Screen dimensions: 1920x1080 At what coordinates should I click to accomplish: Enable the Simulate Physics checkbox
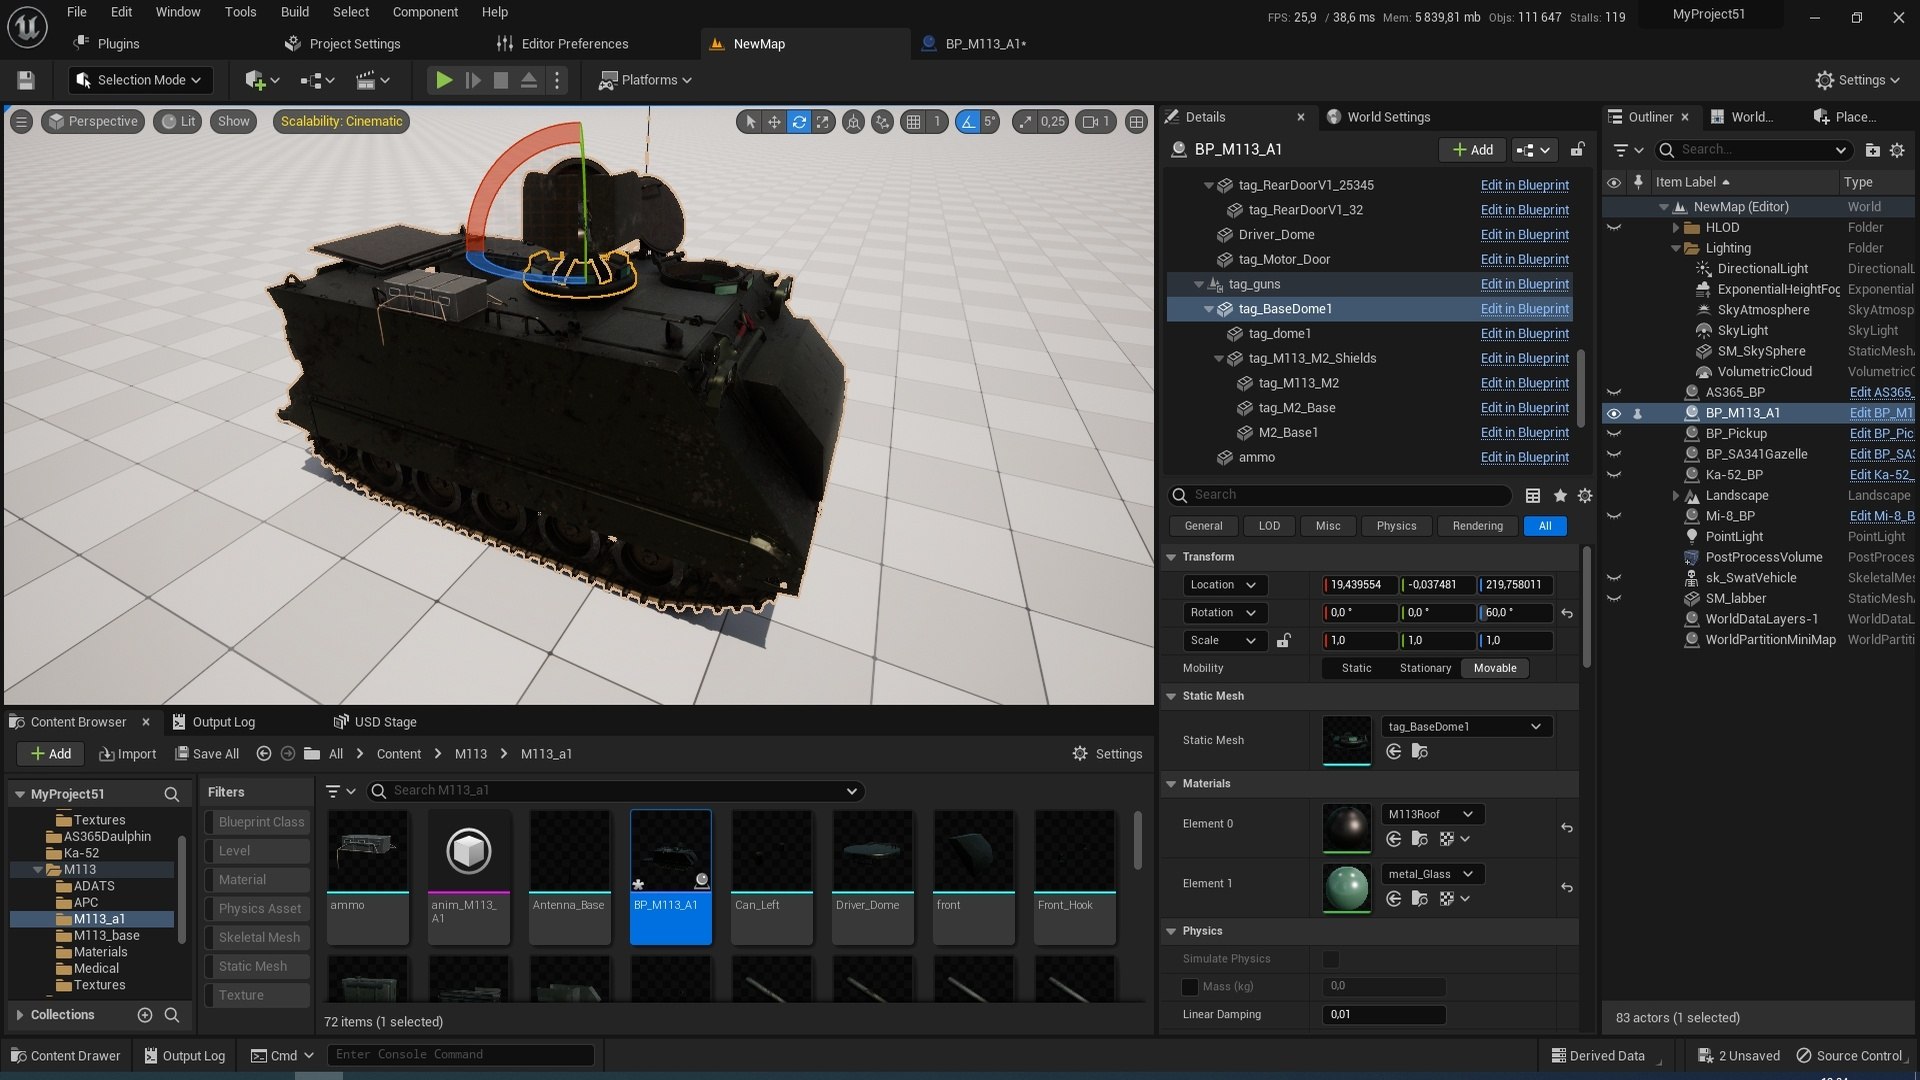(1330, 959)
